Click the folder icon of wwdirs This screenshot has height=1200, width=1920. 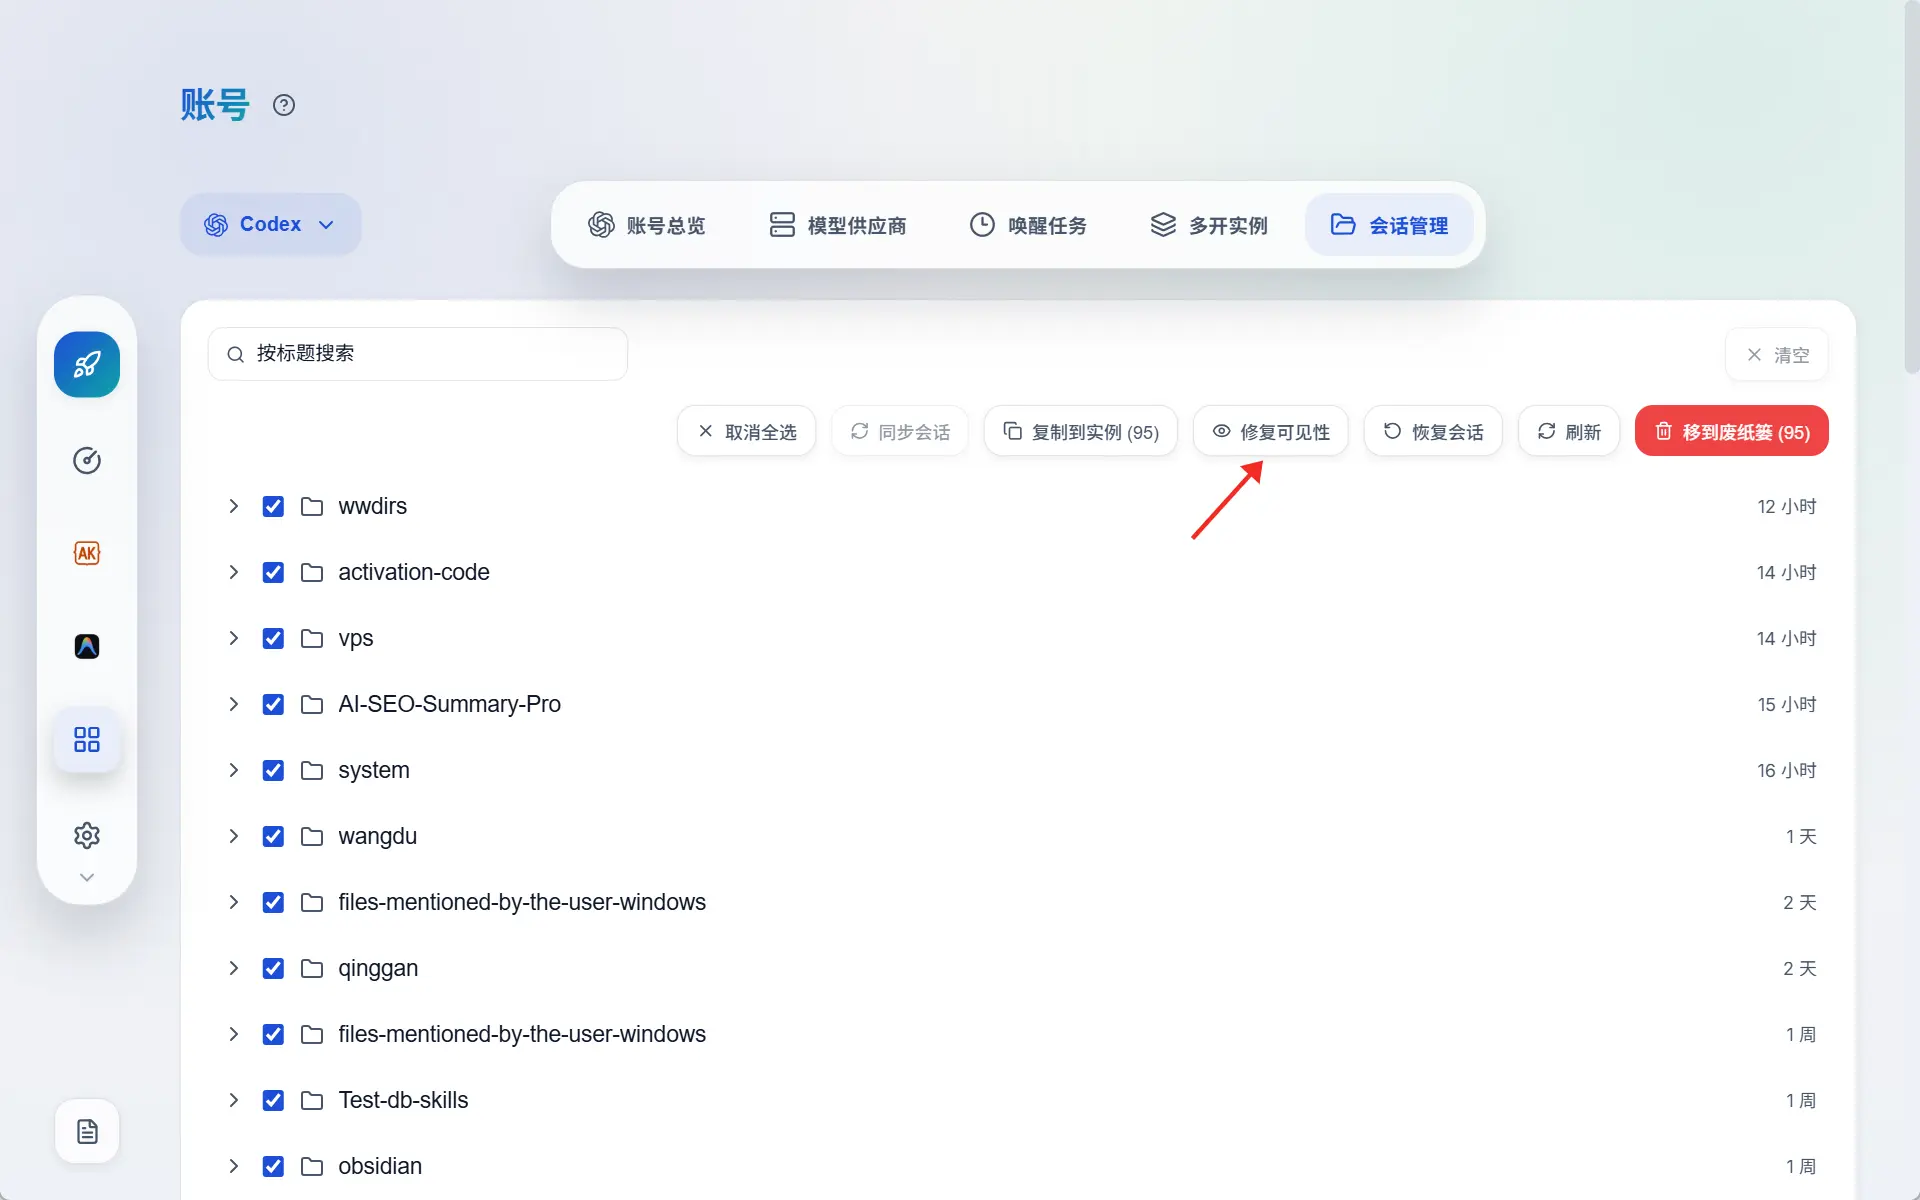point(312,506)
